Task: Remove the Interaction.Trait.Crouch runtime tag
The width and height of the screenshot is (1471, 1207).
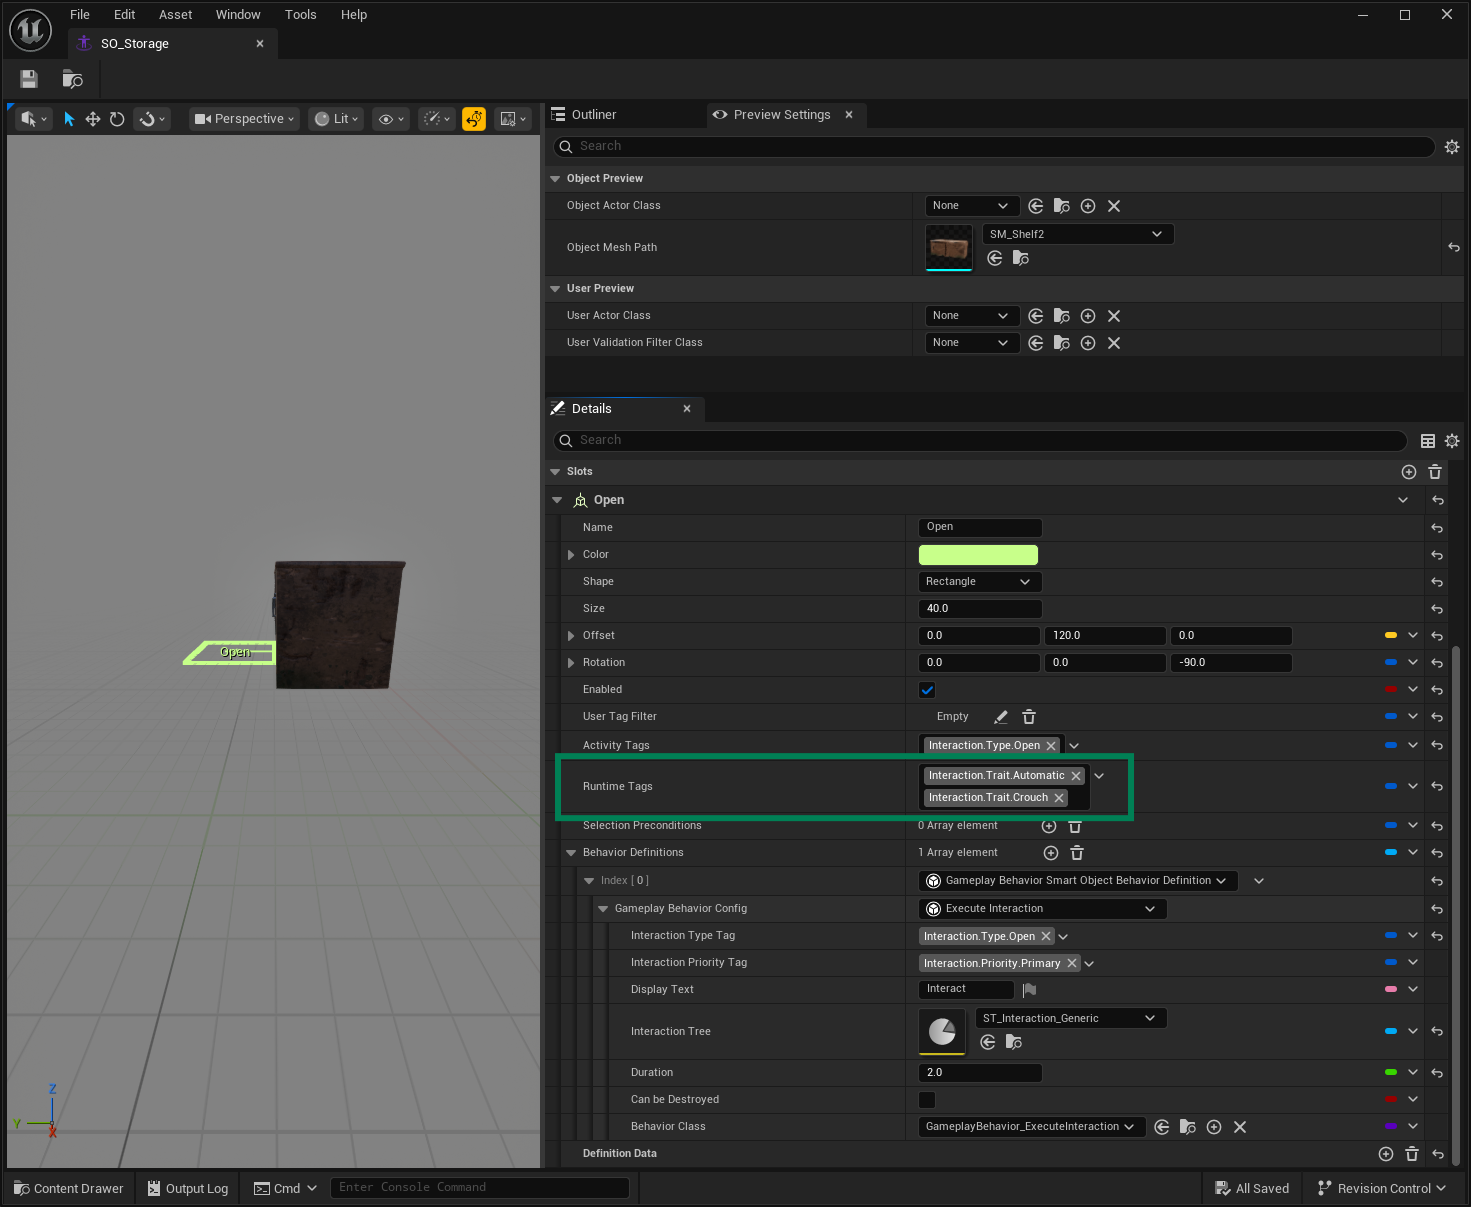Action: tap(1059, 797)
